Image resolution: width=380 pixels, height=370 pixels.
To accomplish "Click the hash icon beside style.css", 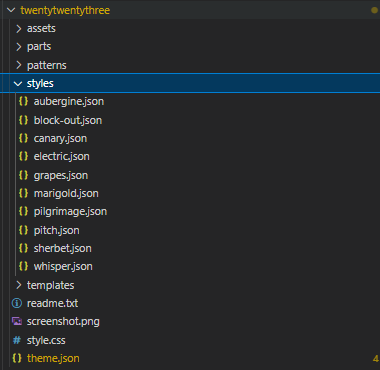I will click(x=17, y=340).
